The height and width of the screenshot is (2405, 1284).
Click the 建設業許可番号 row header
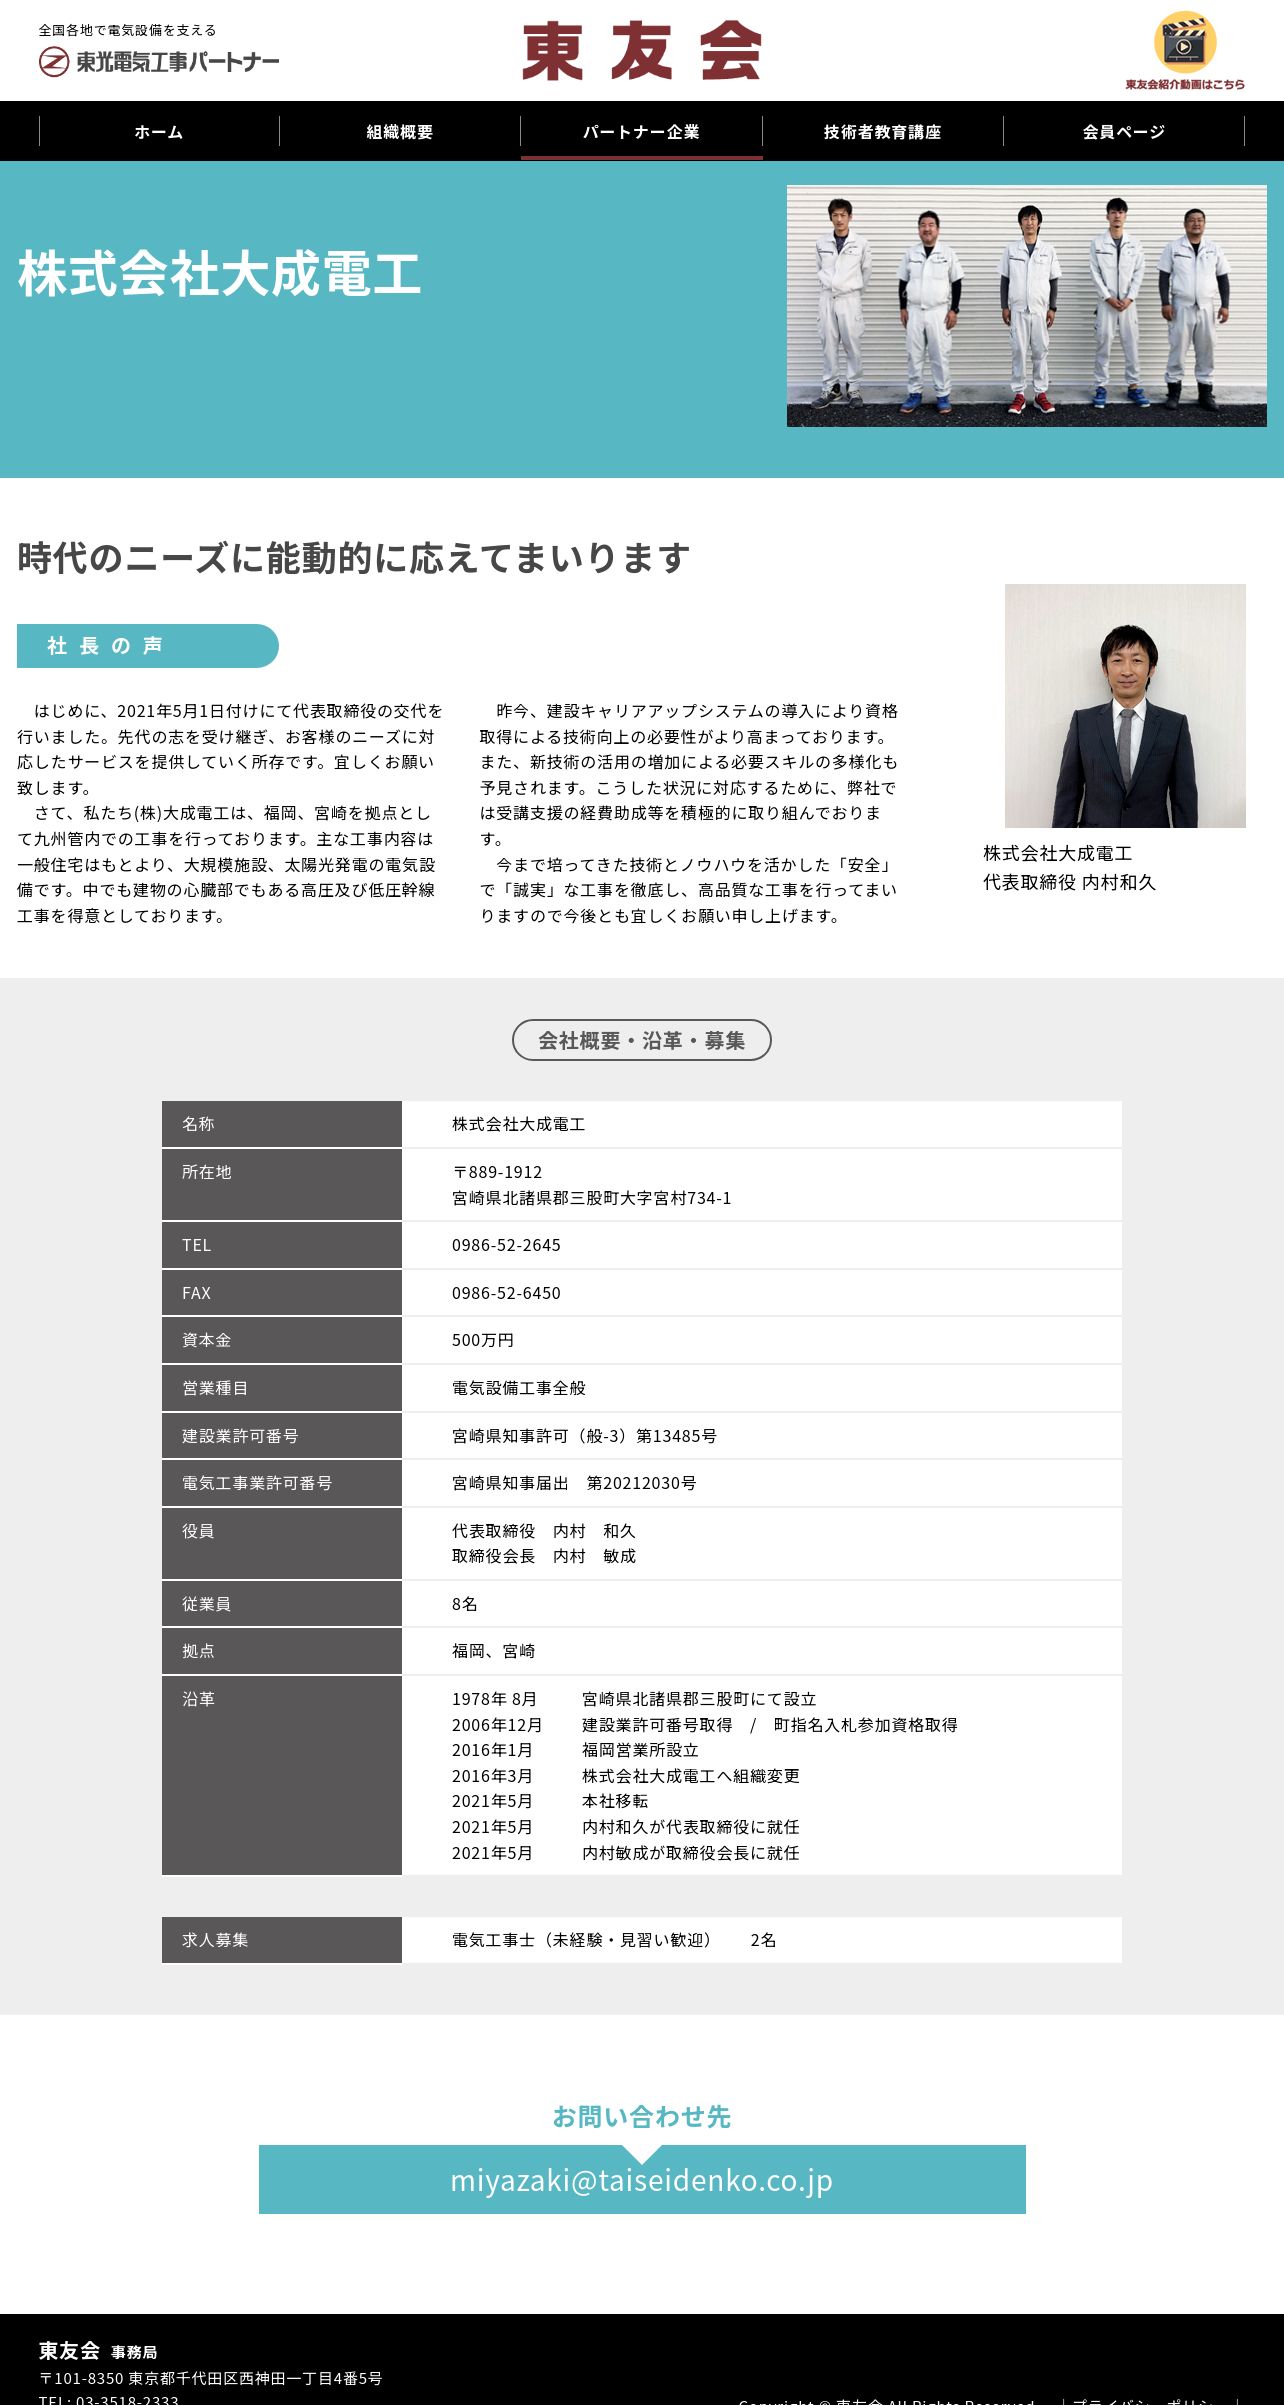click(282, 1436)
